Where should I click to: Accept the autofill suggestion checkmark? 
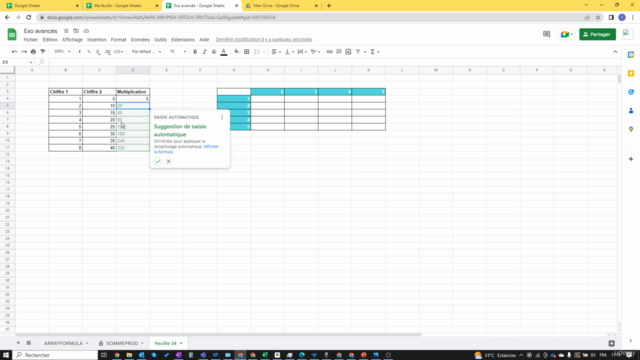coord(158,162)
